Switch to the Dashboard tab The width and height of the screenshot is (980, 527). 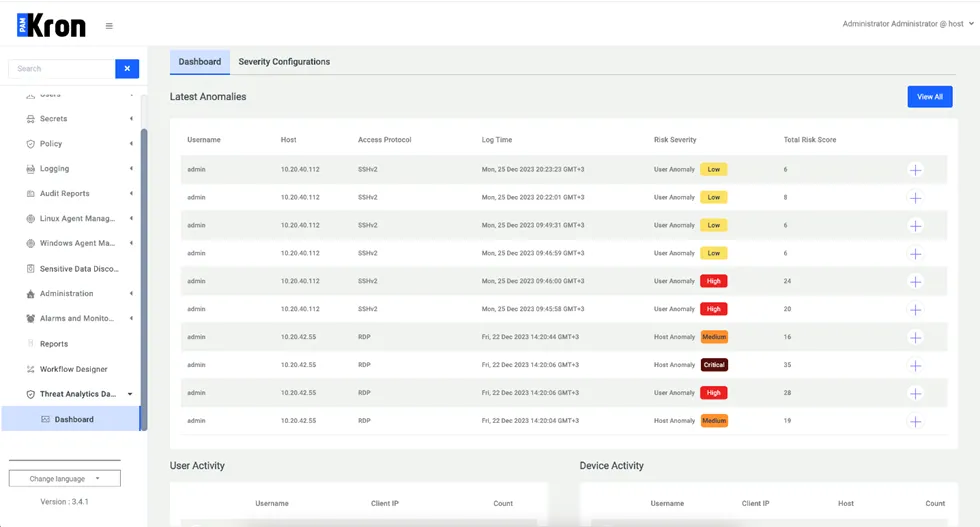pyautogui.click(x=199, y=62)
